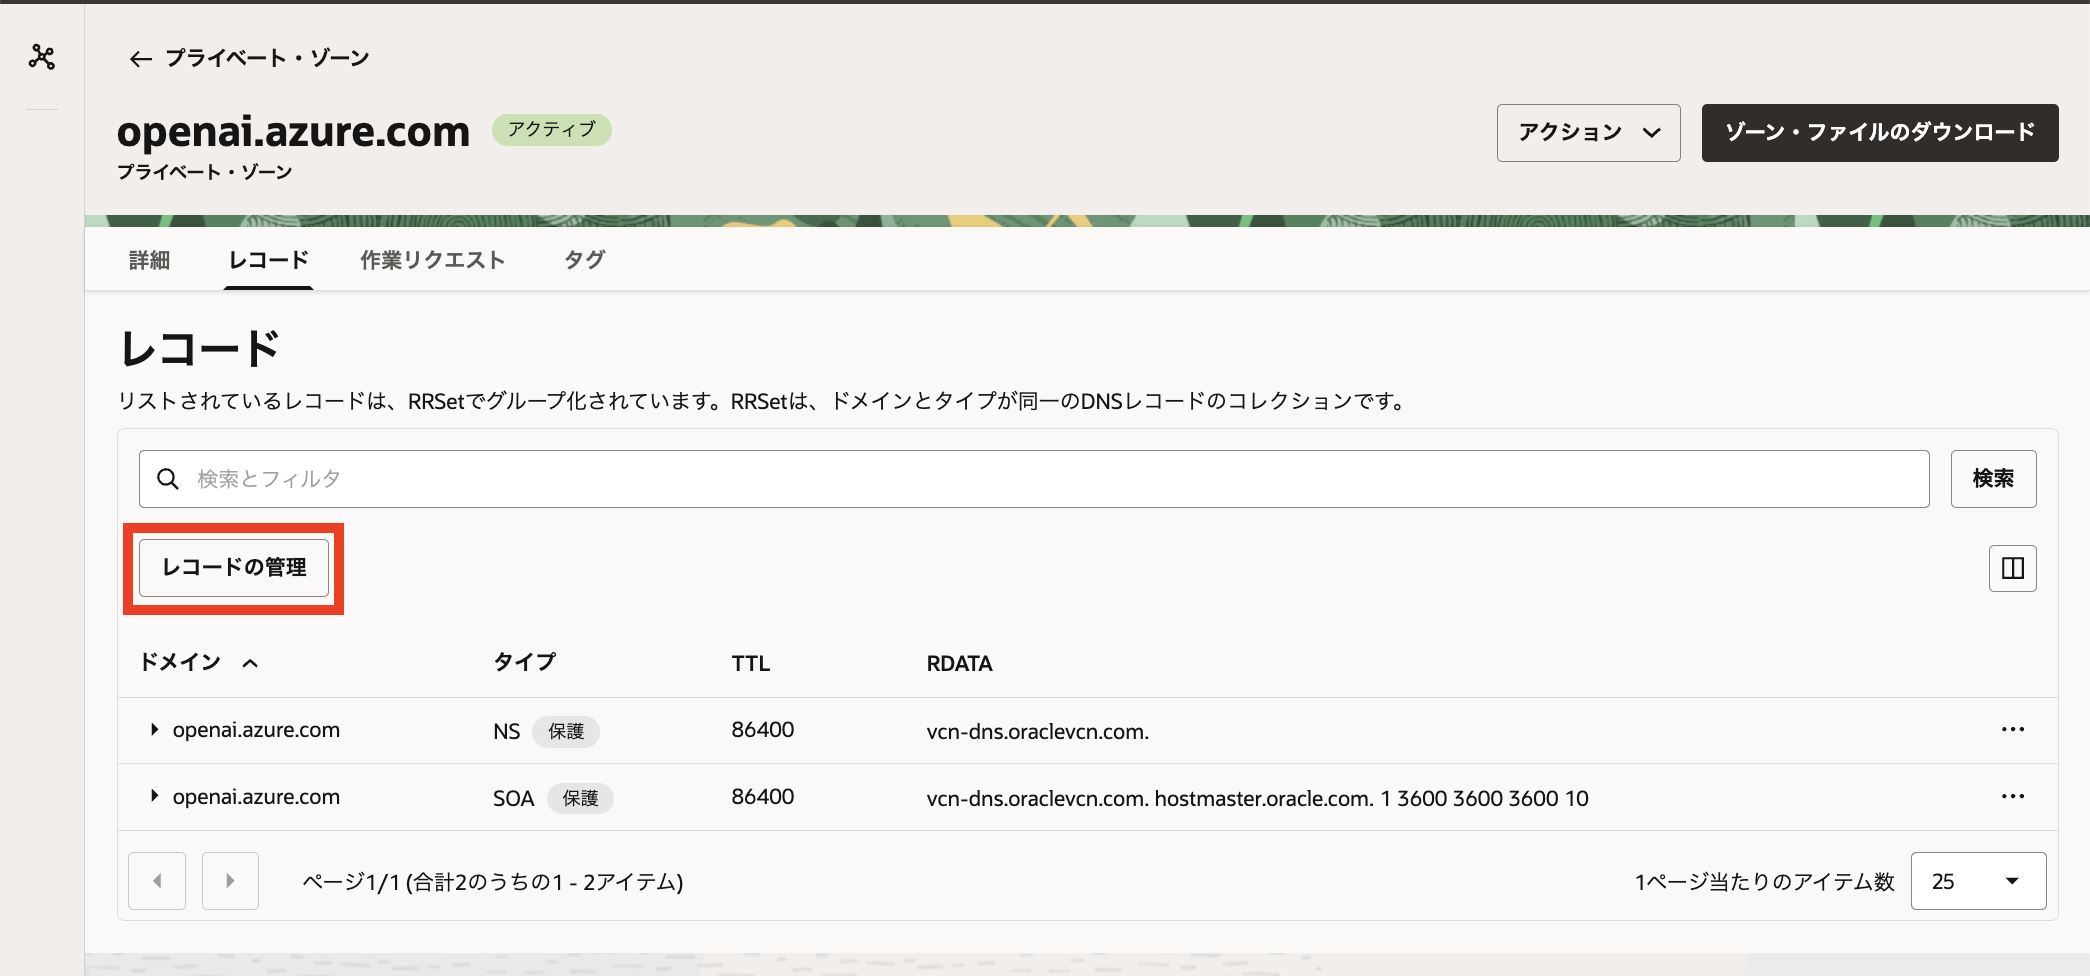Open the action menu for the NS record

click(x=2013, y=730)
